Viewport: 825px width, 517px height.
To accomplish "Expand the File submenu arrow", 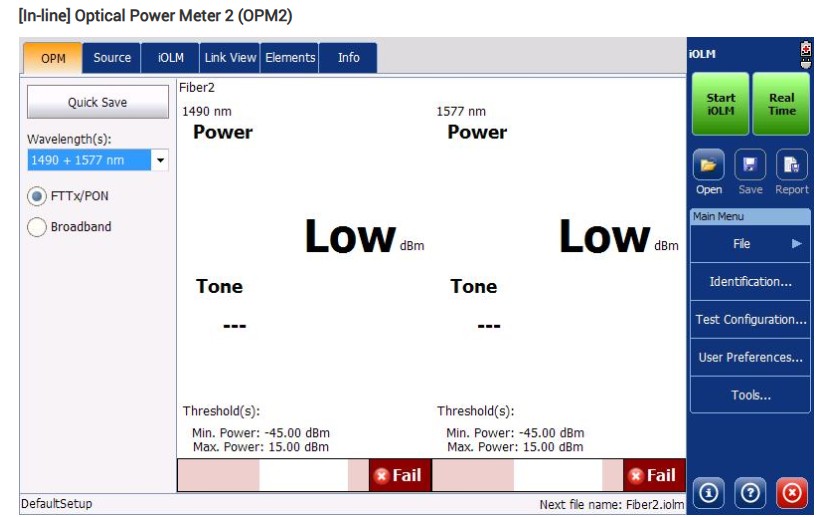I will (797, 244).
